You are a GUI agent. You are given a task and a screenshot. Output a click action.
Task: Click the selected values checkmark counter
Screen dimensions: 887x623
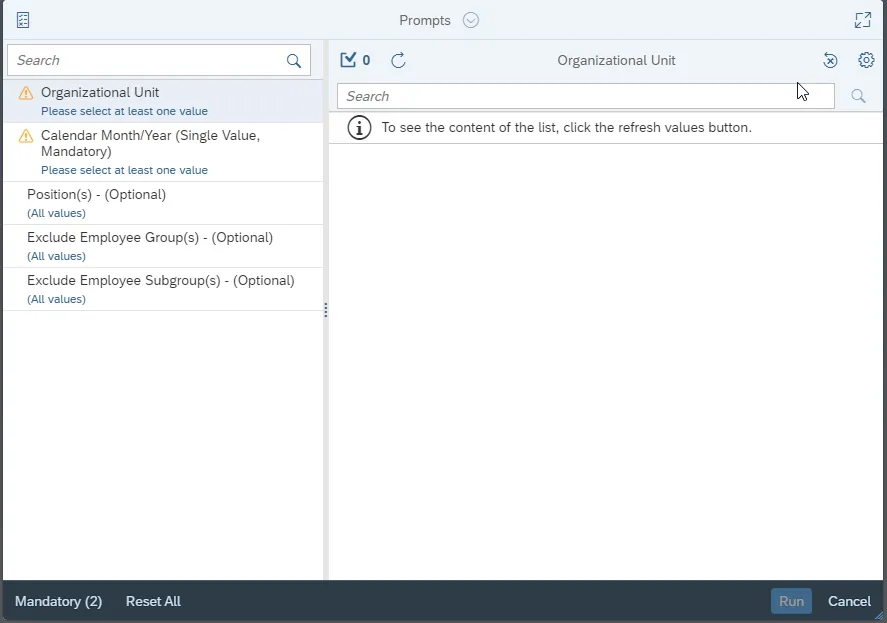(355, 60)
